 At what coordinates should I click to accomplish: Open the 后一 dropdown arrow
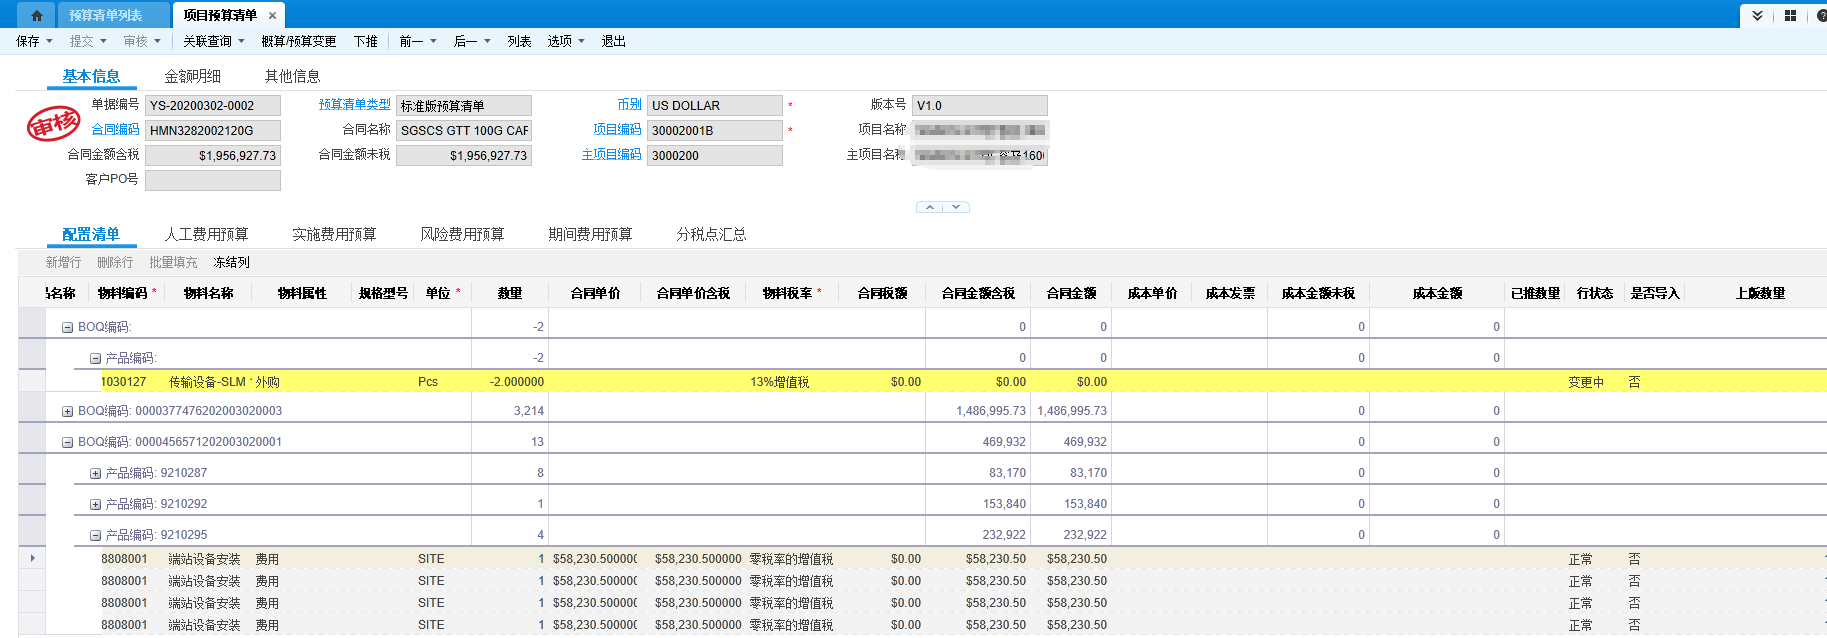click(x=487, y=41)
